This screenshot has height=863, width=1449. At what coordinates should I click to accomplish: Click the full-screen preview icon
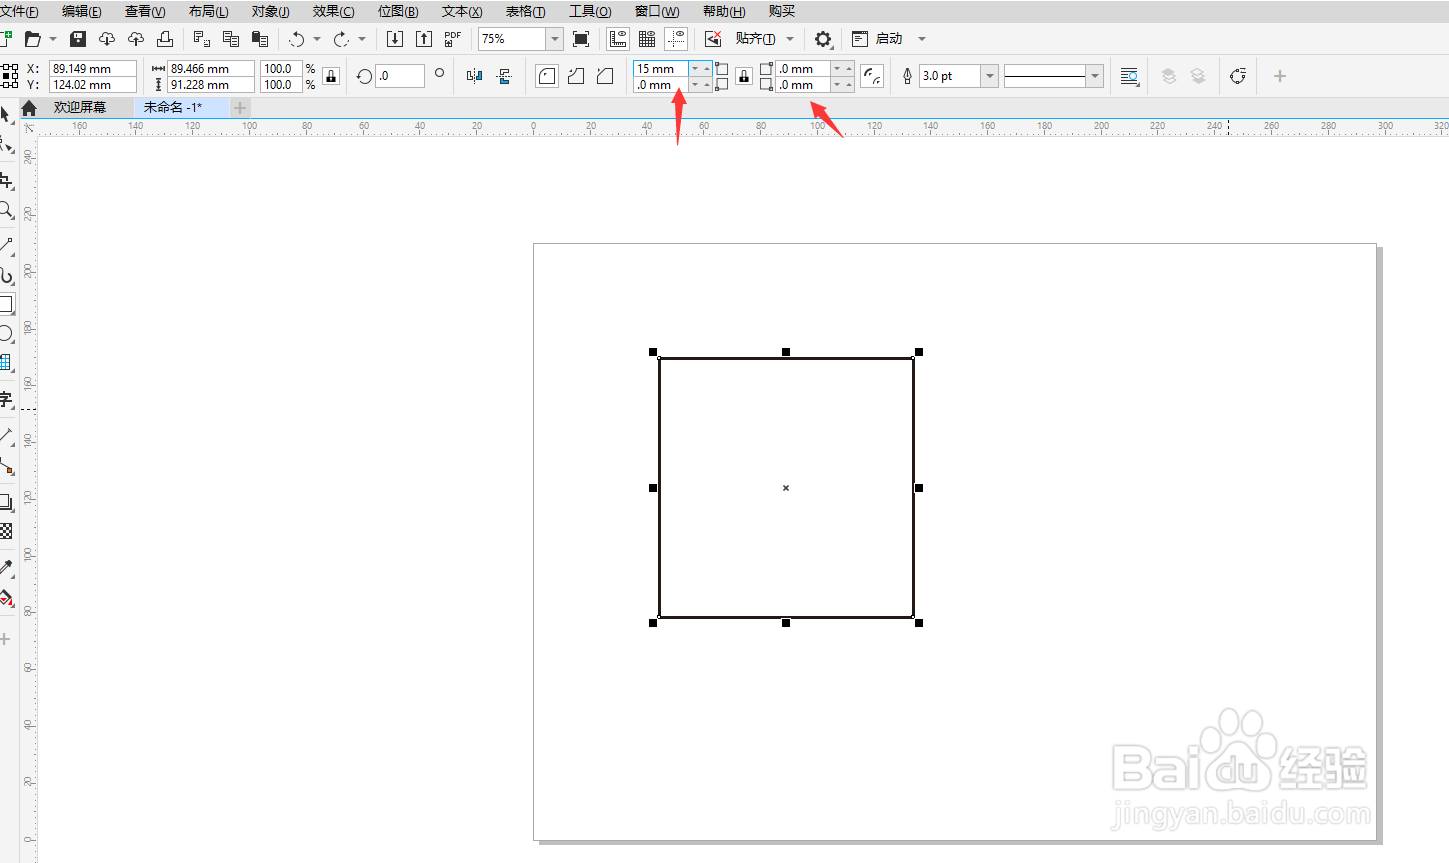click(581, 39)
